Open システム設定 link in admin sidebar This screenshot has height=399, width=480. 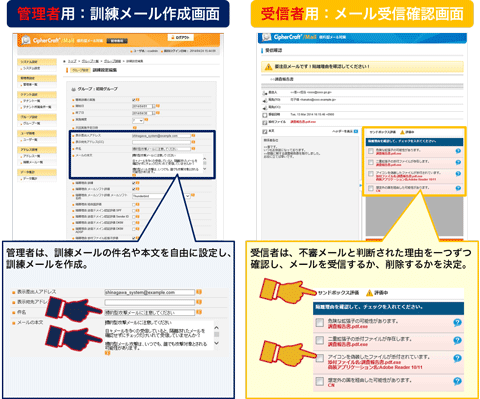[32, 68]
